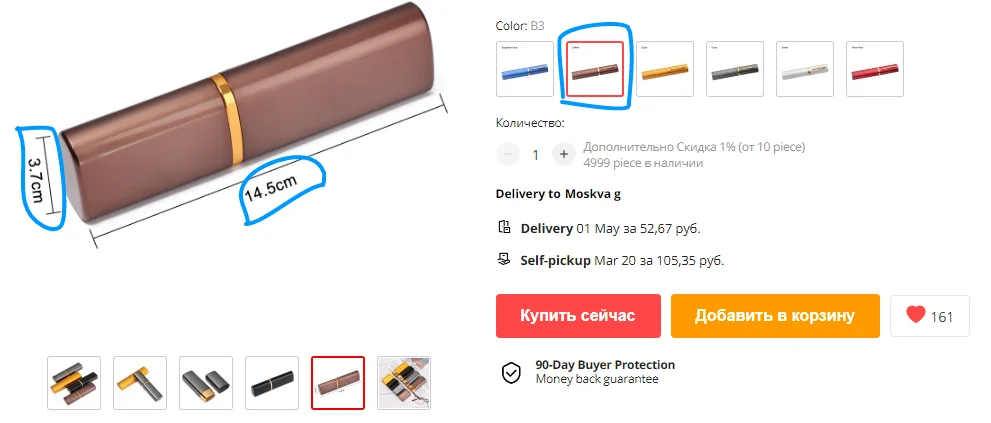Select the blue color option
The image size is (991, 423).
click(x=525, y=69)
